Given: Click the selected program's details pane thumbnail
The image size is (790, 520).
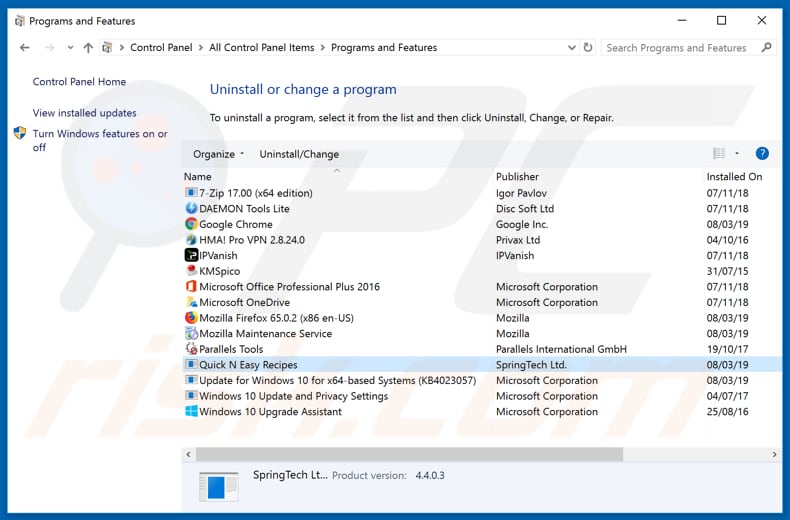Looking at the screenshot, I should 218,486.
